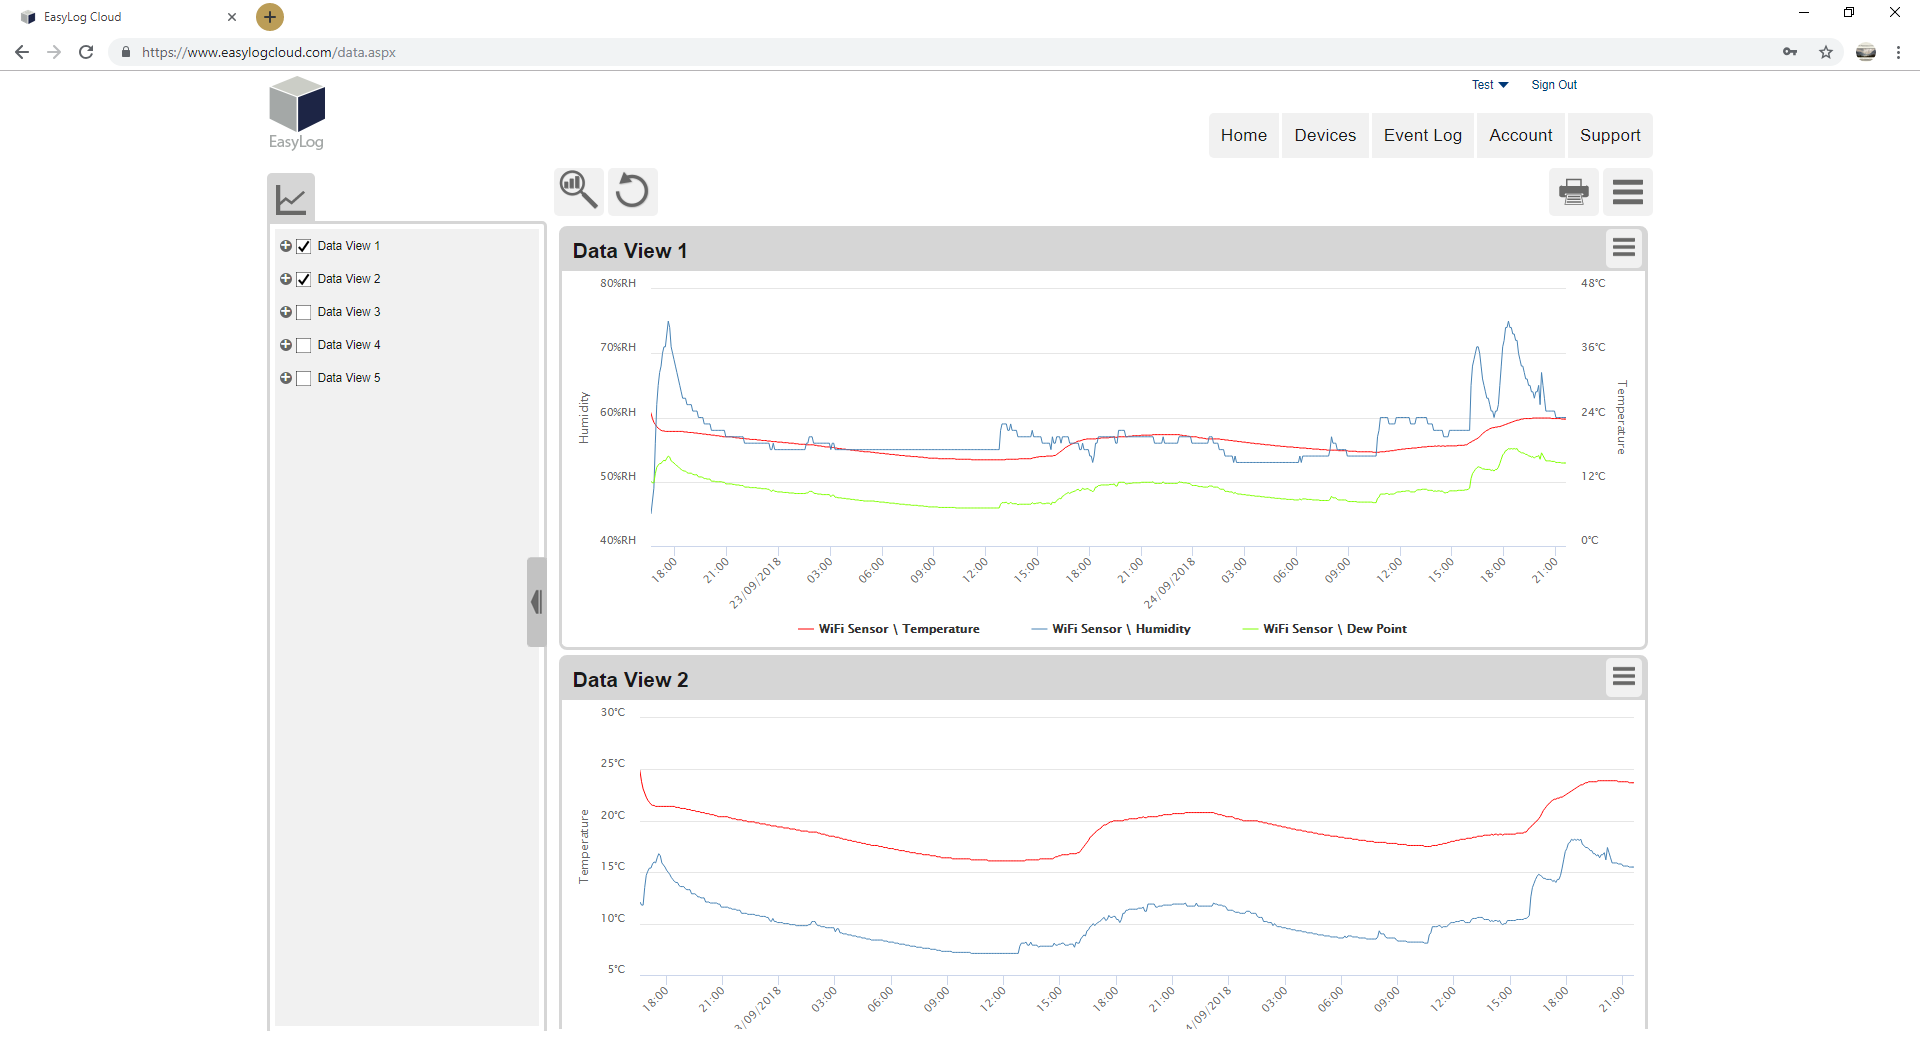1920x1040 pixels.
Task: Open the main hamburger menu beside printer
Action: (1627, 191)
